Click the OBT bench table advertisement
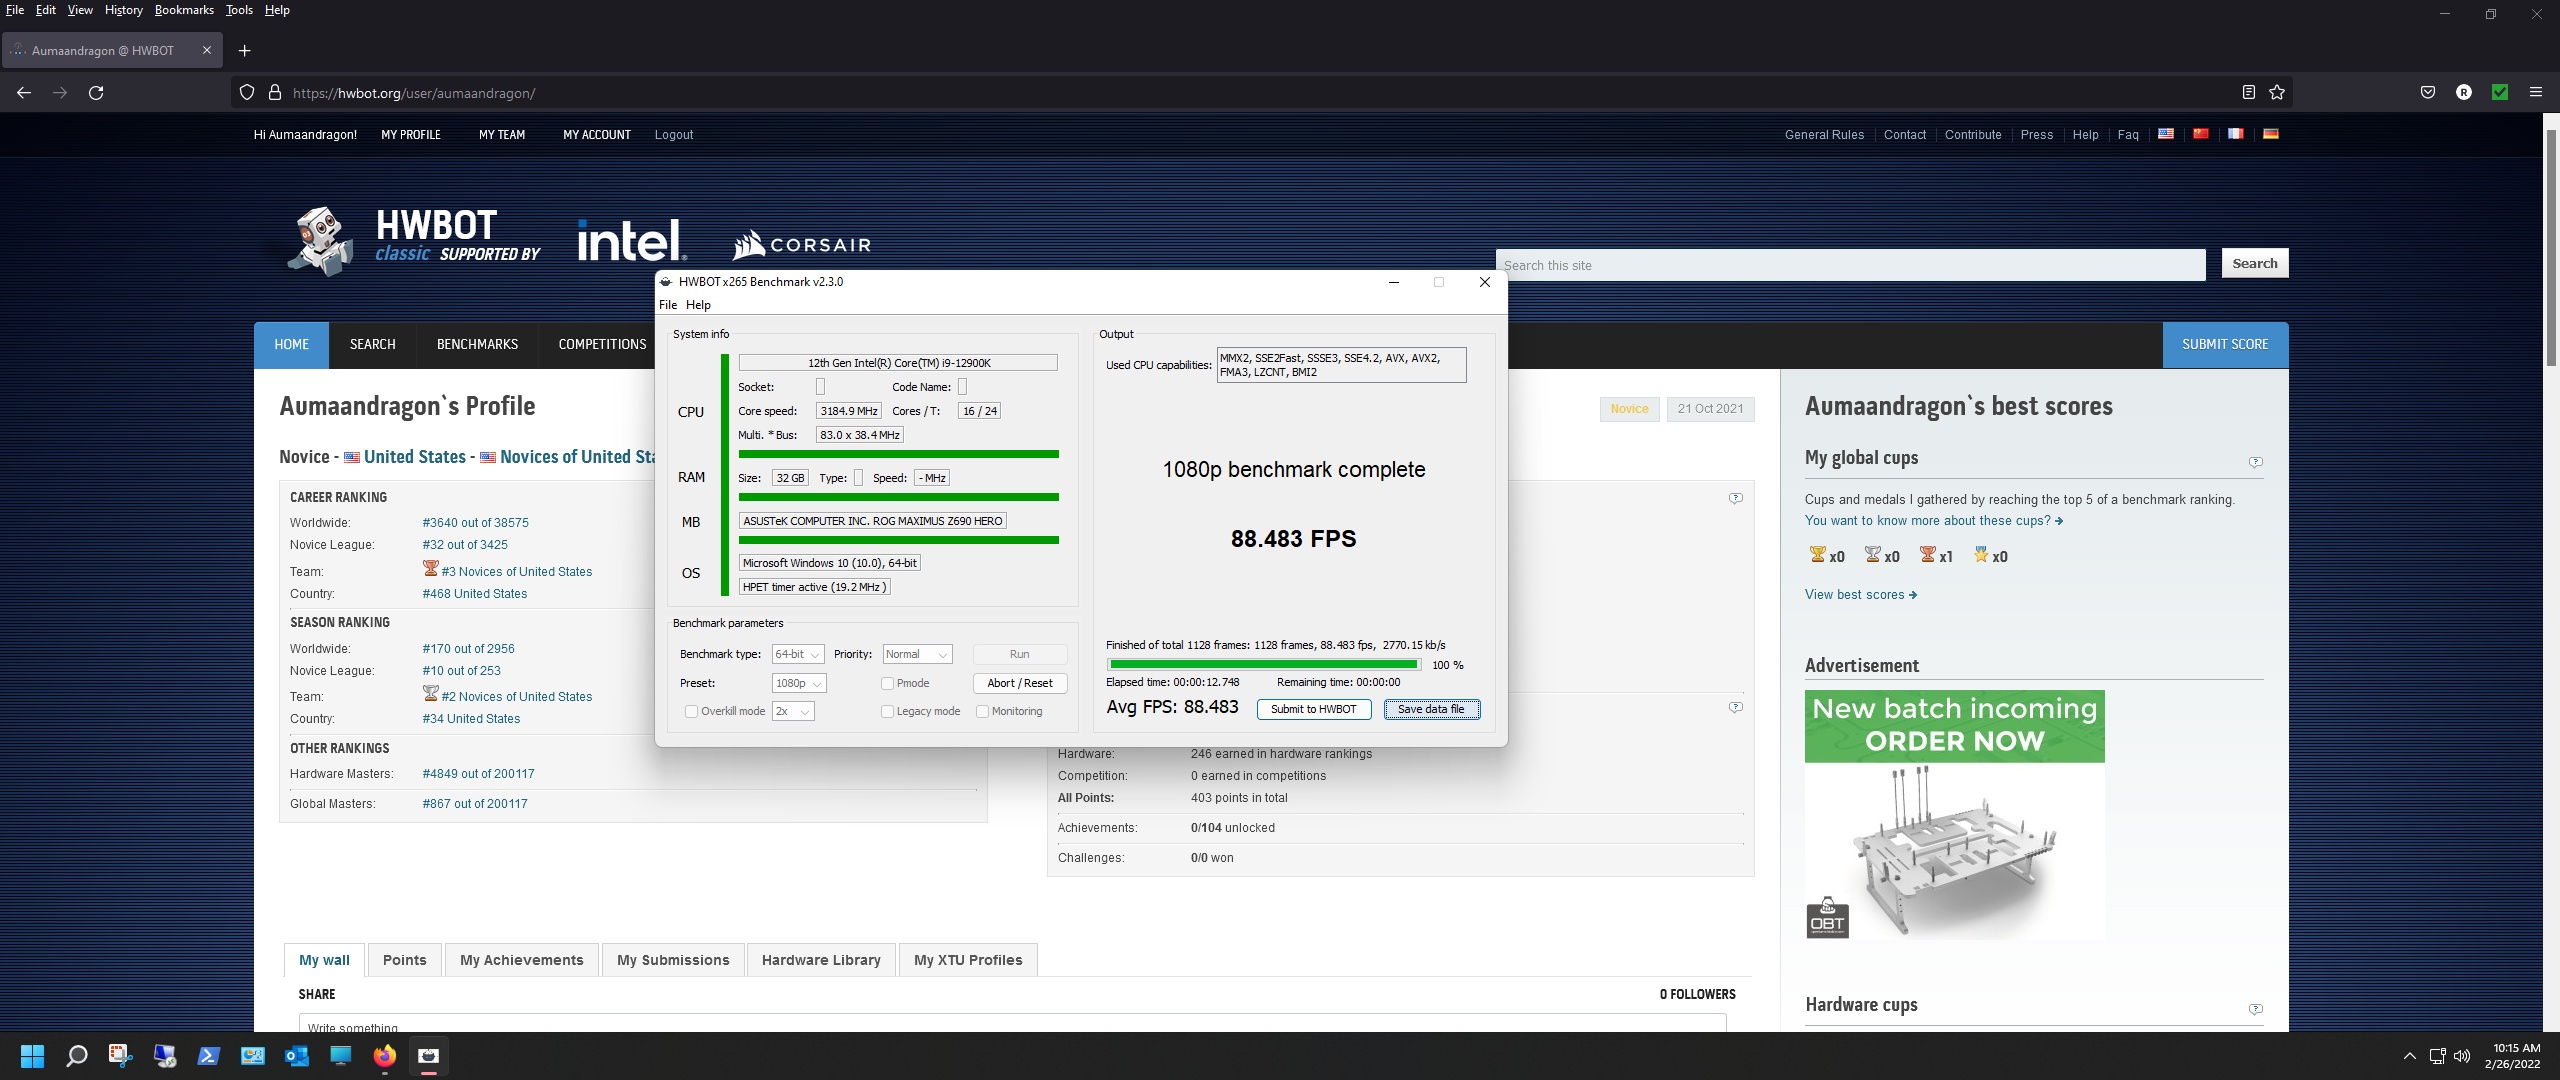 click(1954, 815)
